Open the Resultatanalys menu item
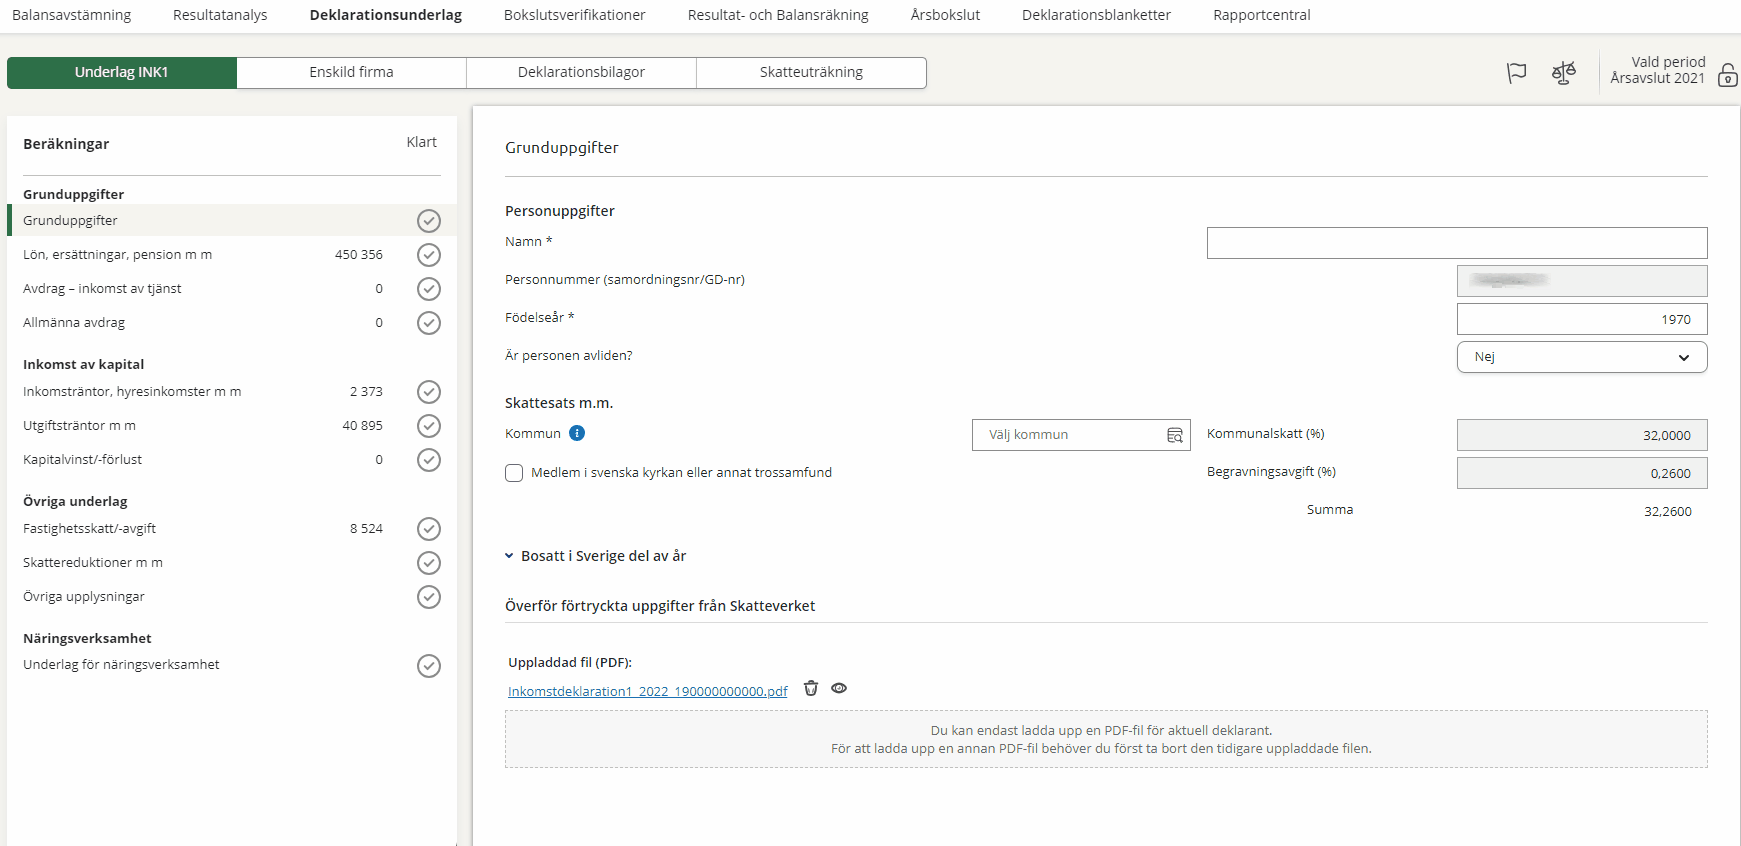1741x846 pixels. tap(220, 15)
